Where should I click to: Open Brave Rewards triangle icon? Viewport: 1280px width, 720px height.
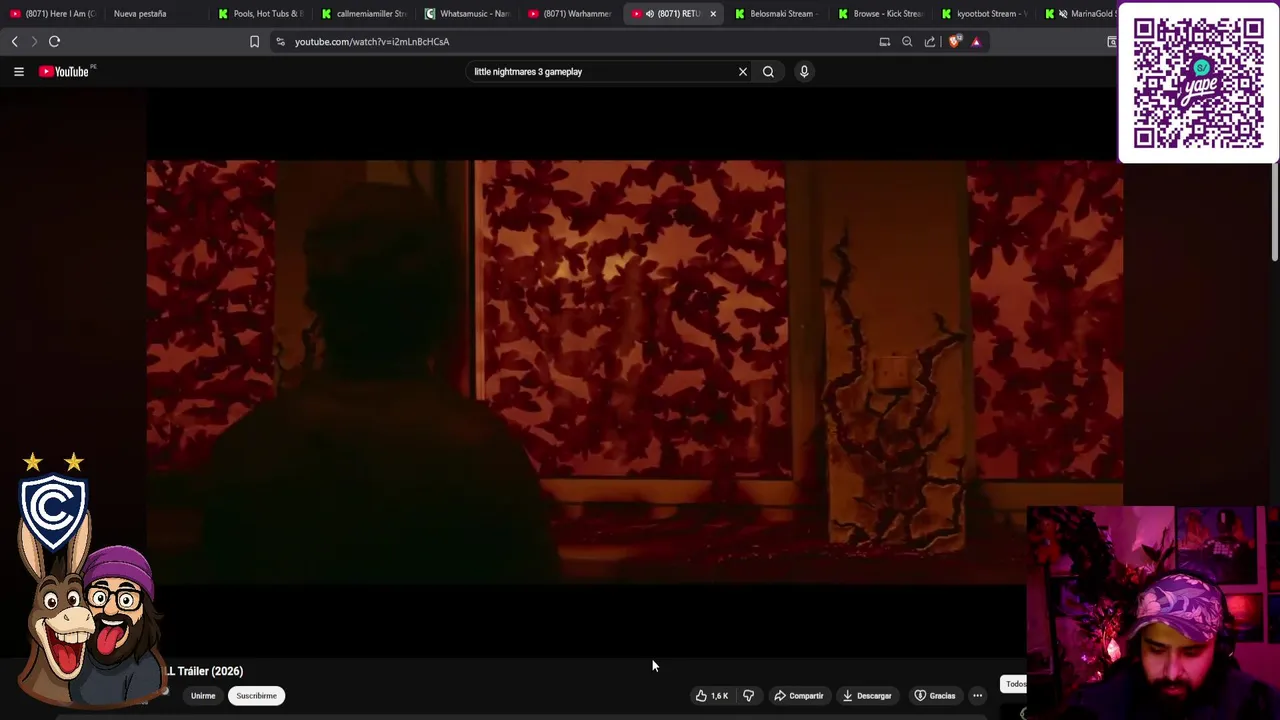[x=976, y=41]
